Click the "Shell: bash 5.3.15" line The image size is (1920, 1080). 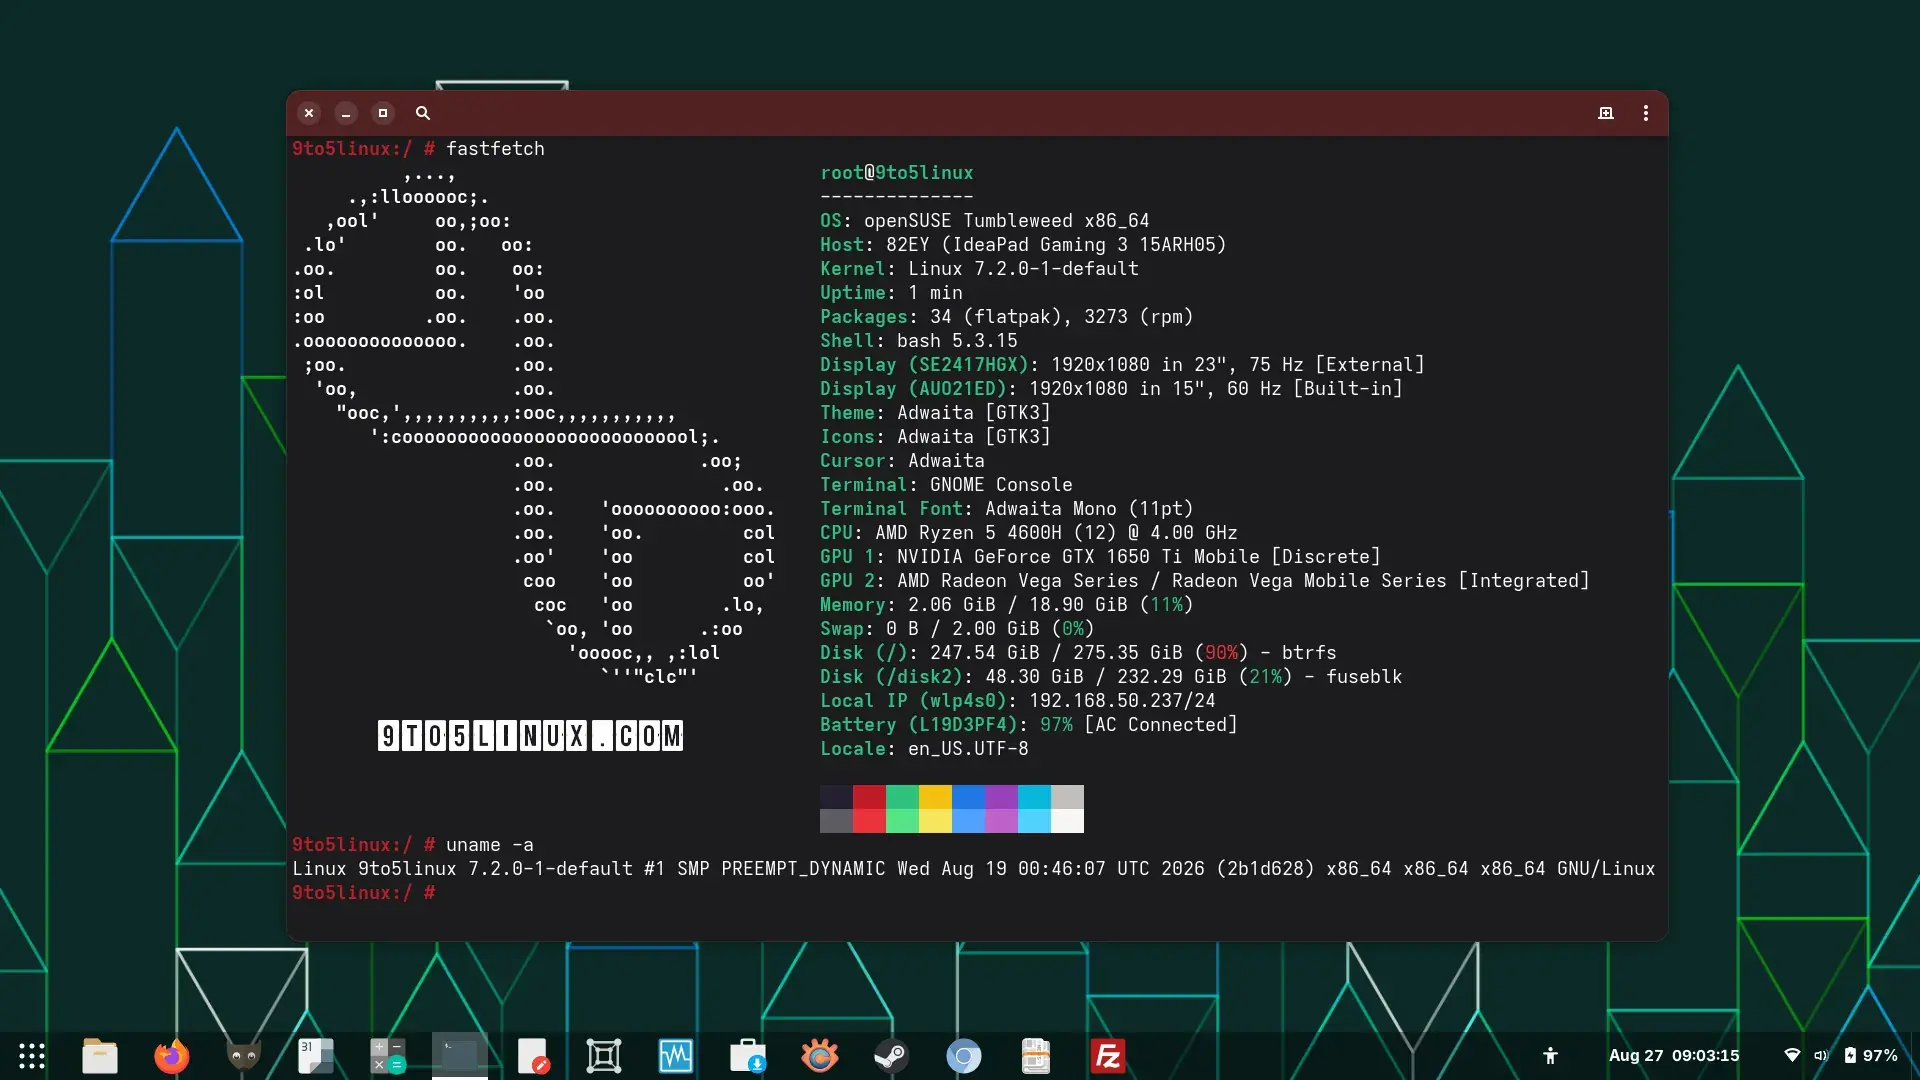pyautogui.click(x=918, y=341)
